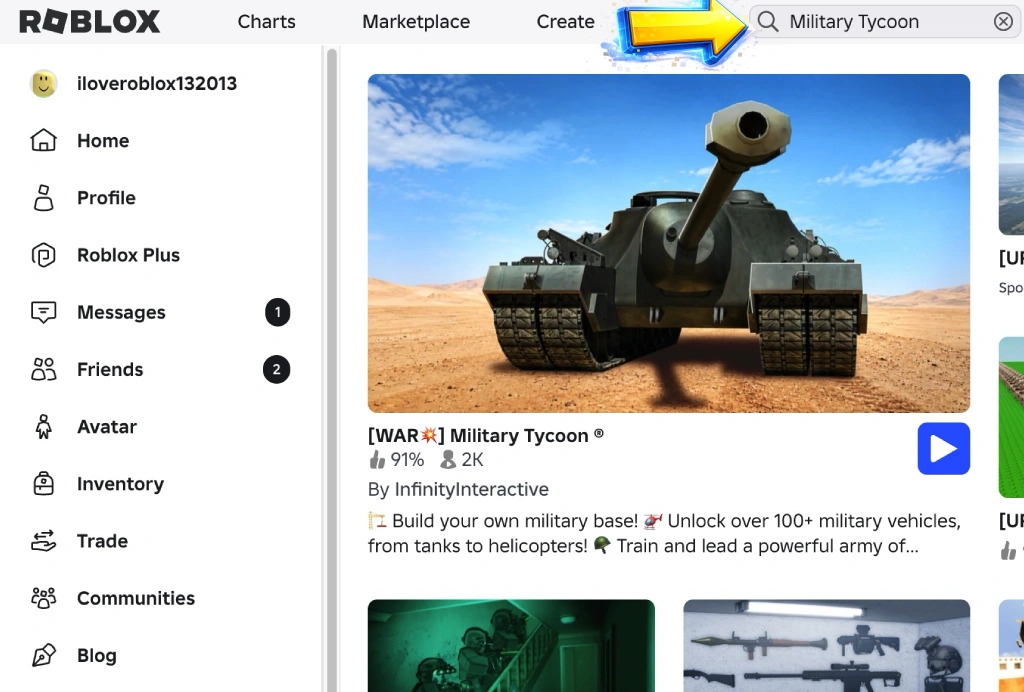Click the Friends badge showing 2
The height and width of the screenshot is (692, 1024).
277,370
